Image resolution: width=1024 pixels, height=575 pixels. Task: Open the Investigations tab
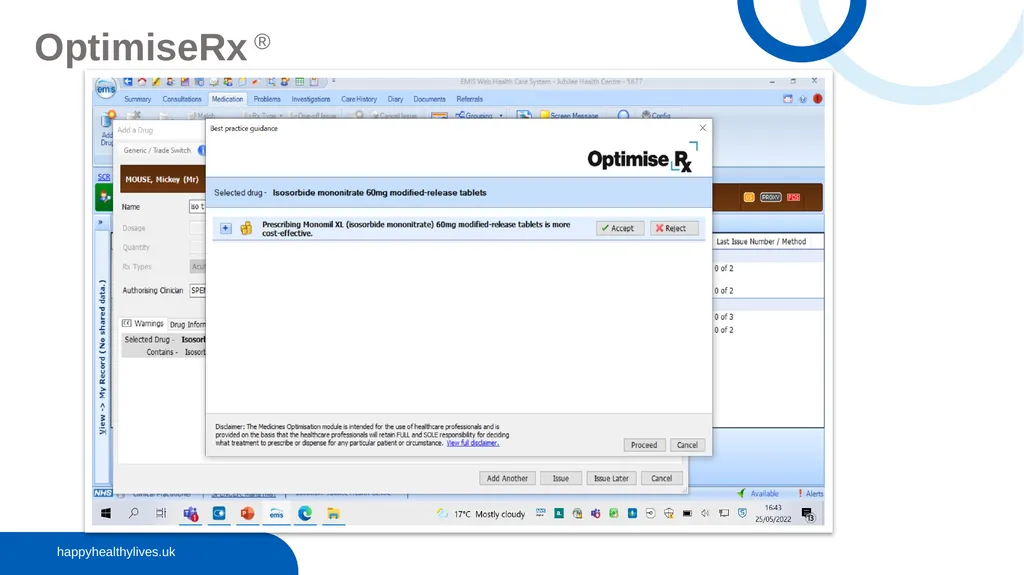coord(311,99)
